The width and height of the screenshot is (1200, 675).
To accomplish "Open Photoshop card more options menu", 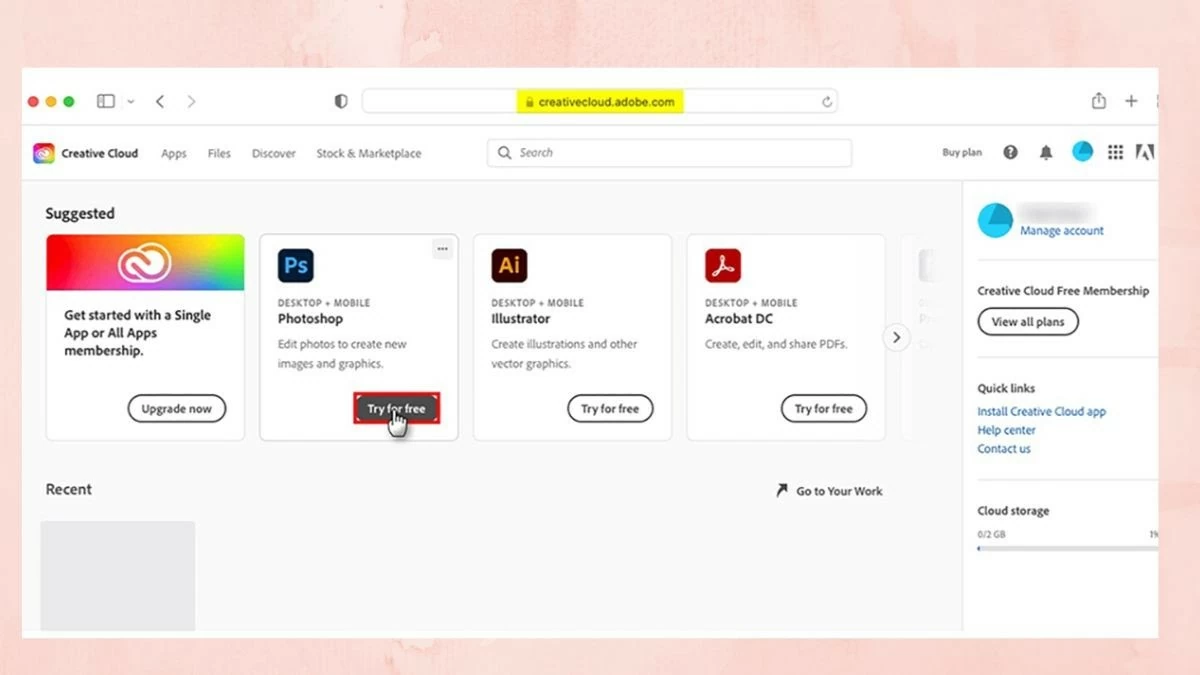I will (442, 249).
